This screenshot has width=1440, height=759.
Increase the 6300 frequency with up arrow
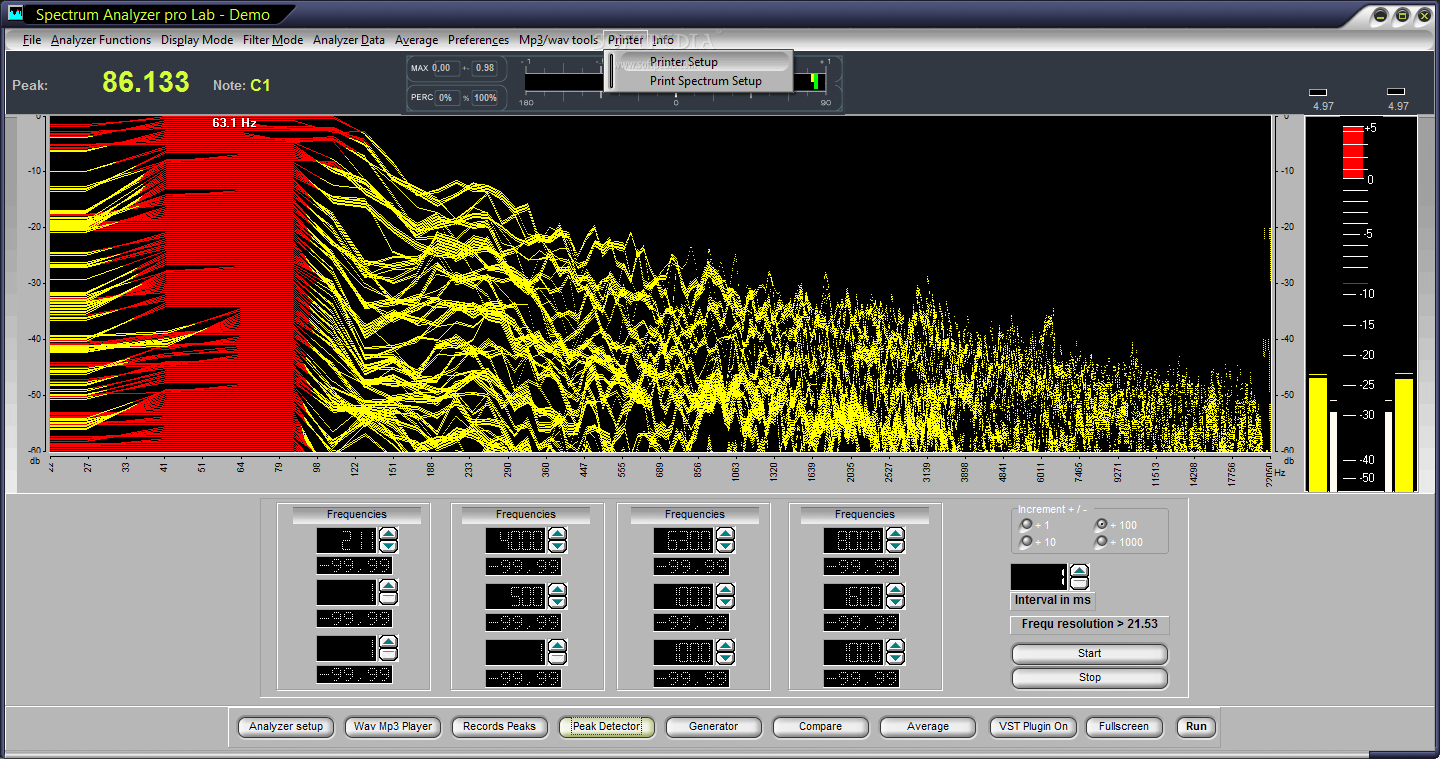pyautogui.click(x=726, y=535)
